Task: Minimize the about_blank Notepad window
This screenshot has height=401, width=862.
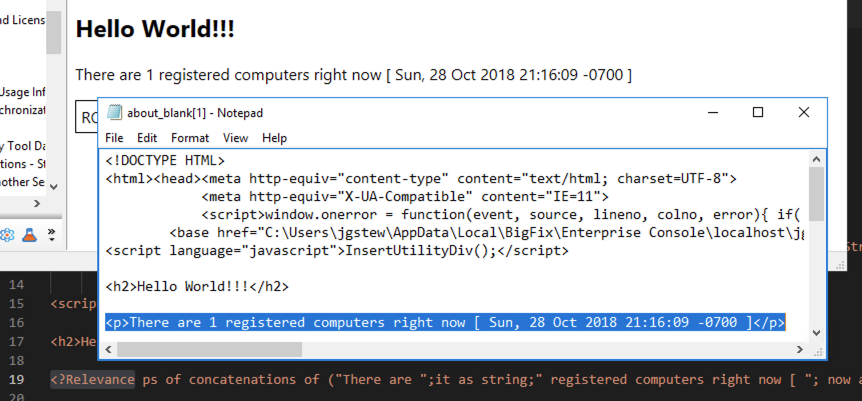Action: click(x=714, y=112)
